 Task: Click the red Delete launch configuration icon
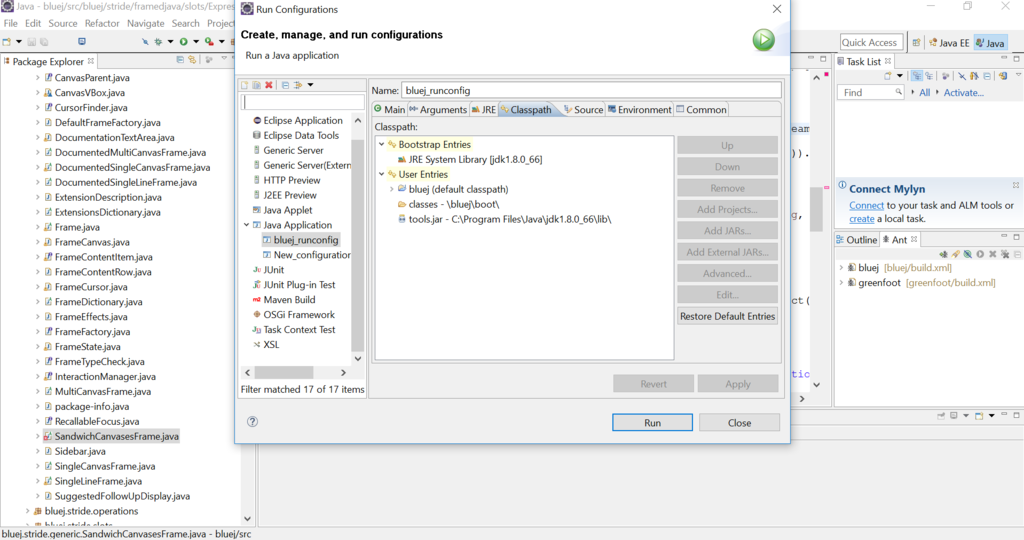coord(269,85)
